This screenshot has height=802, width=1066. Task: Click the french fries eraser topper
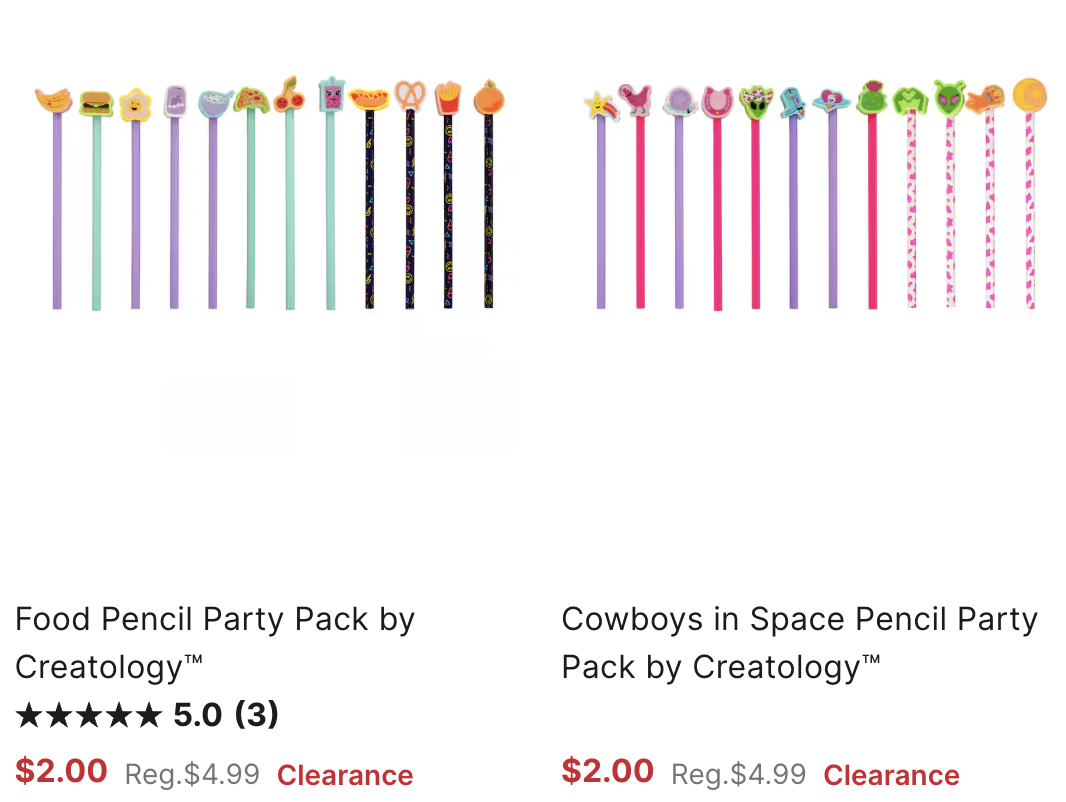(448, 97)
